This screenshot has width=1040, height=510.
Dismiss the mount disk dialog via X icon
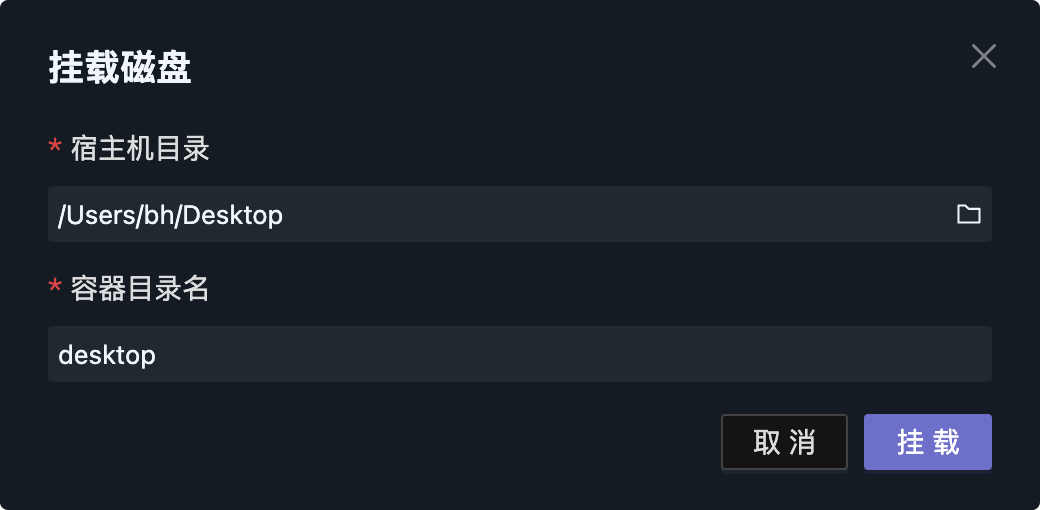(984, 57)
